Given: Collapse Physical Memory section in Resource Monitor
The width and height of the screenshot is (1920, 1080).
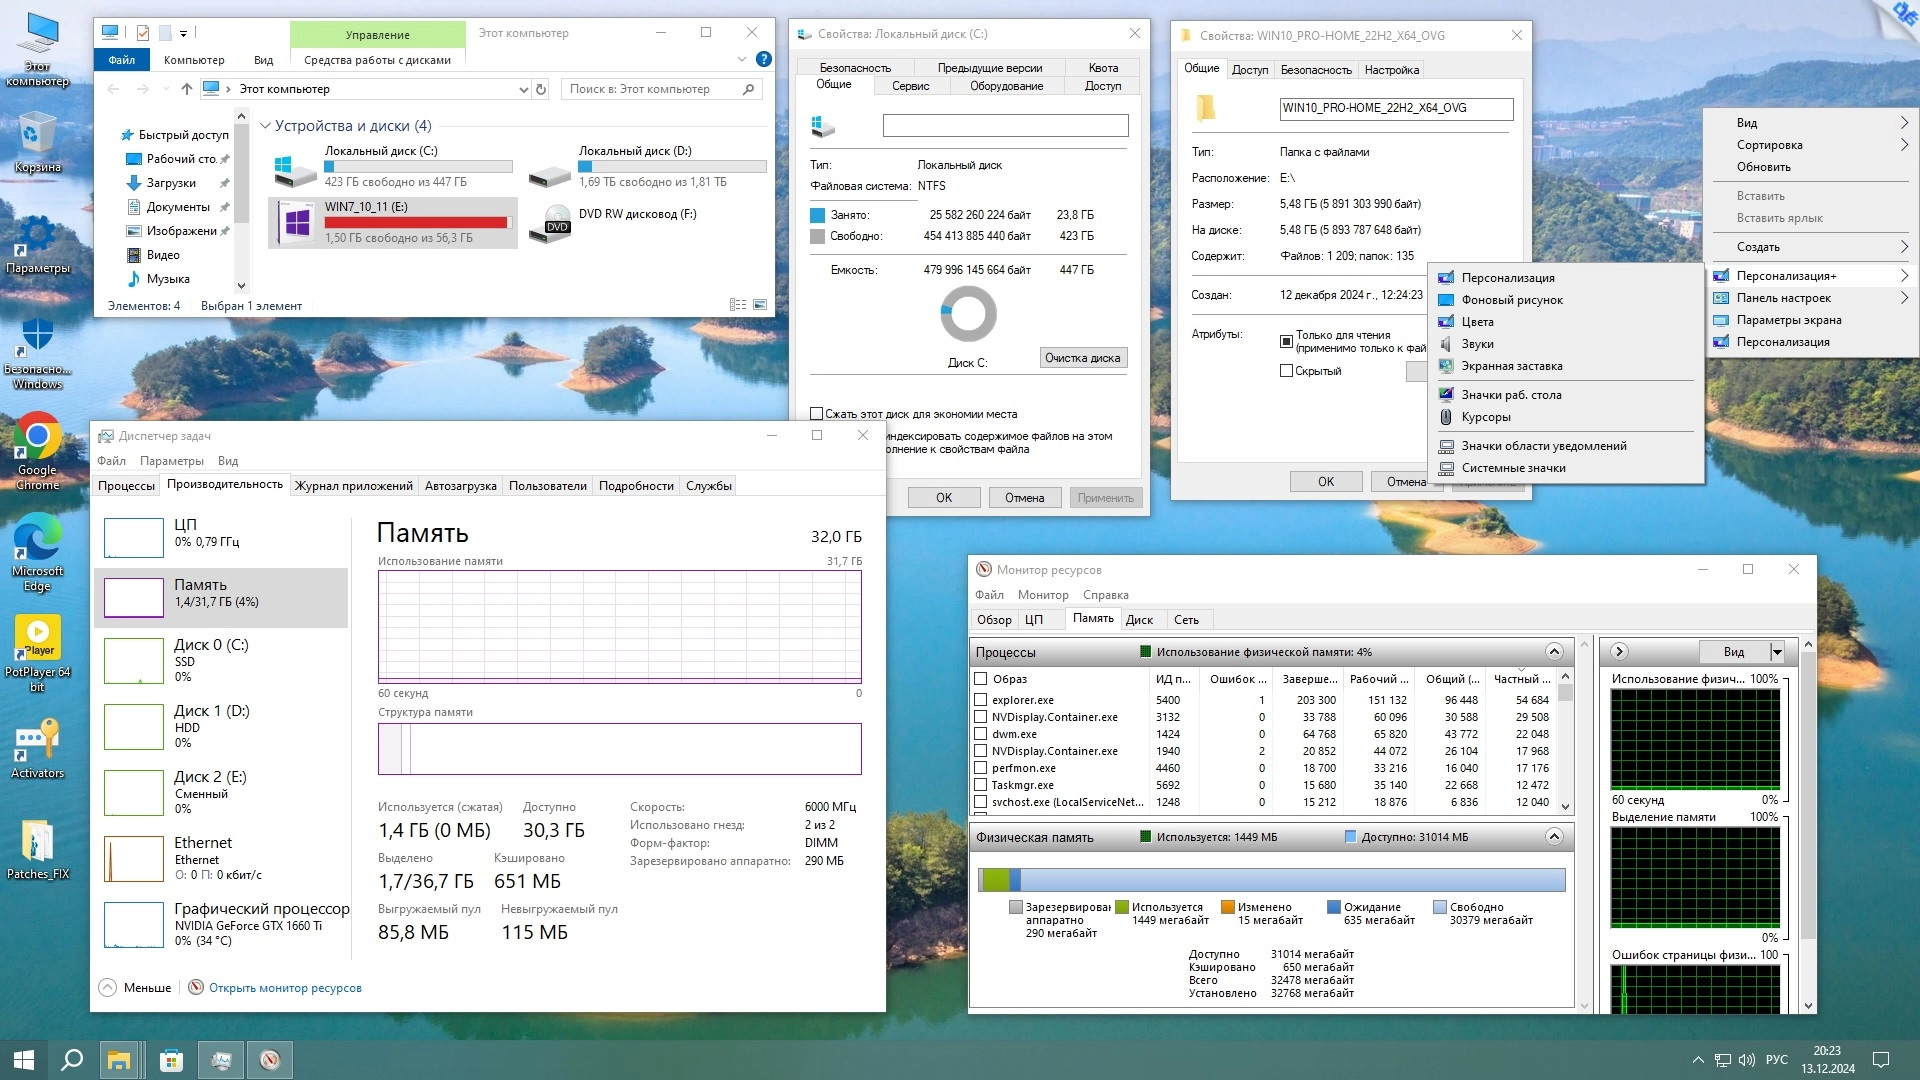Looking at the screenshot, I should tap(1554, 837).
